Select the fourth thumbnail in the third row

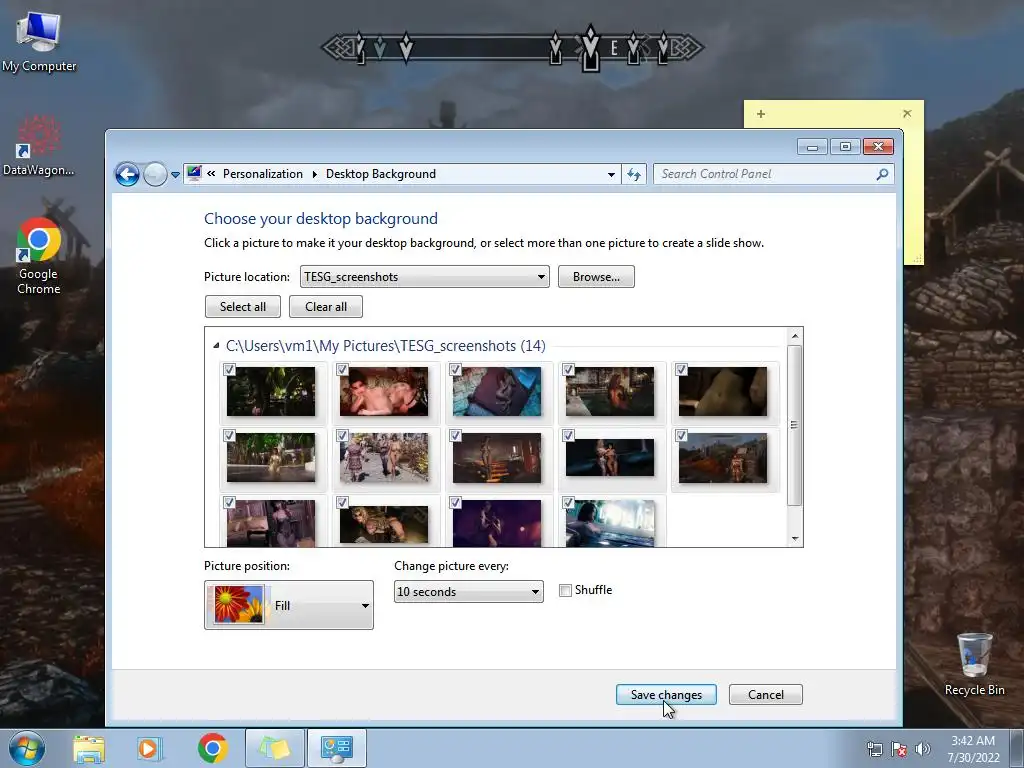[x=610, y=524]
